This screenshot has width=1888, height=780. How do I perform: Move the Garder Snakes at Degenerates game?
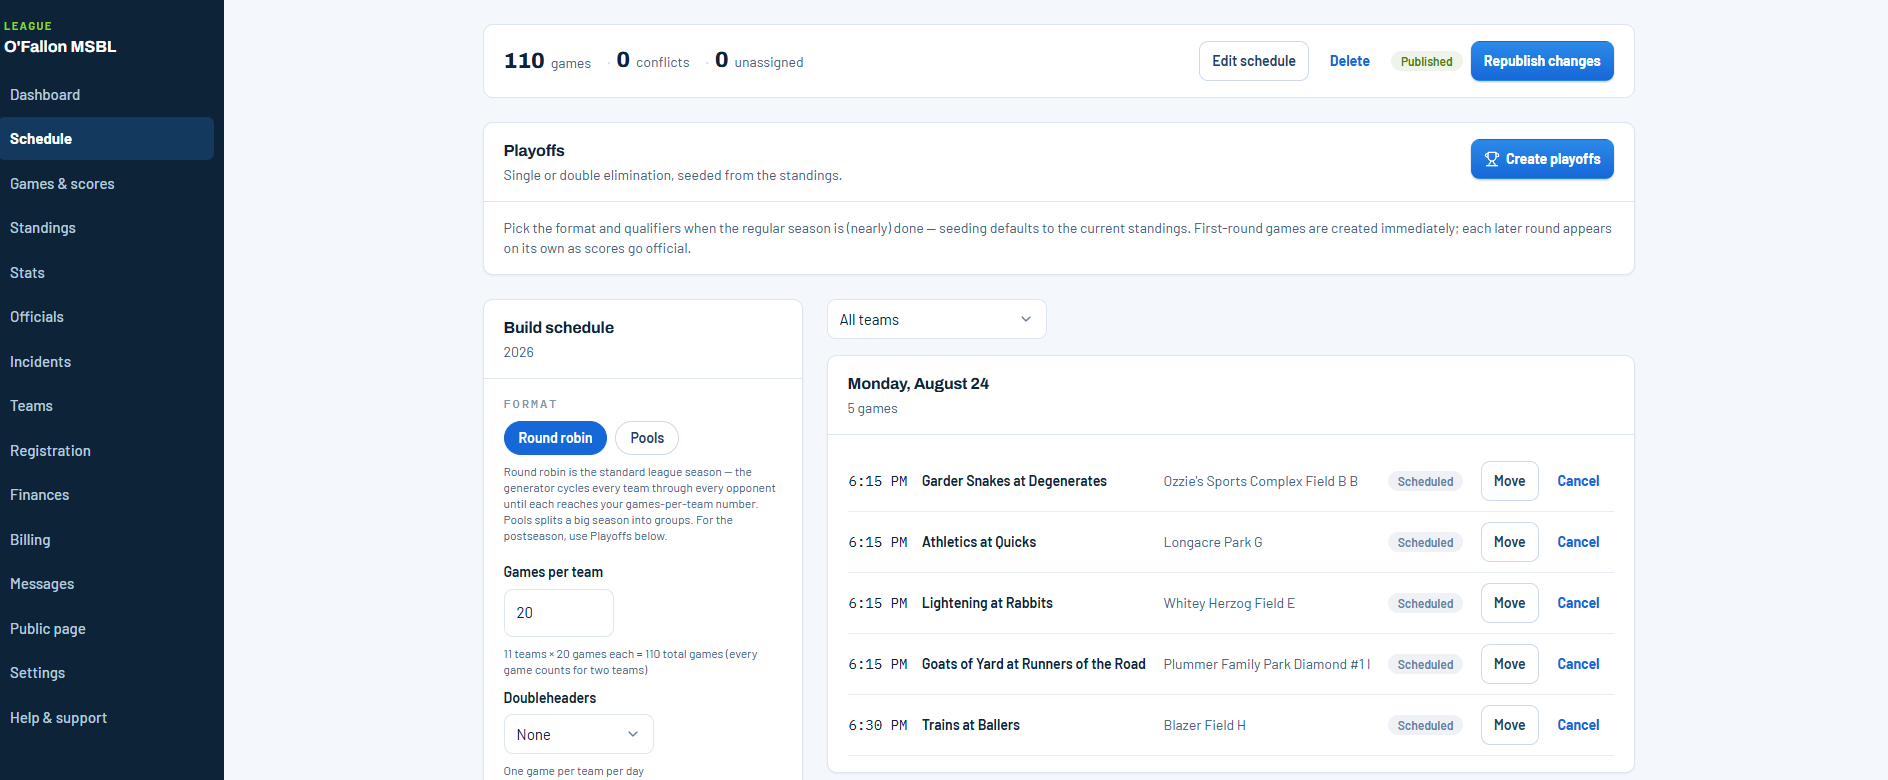pyautogui.click(x=1509, y=481)
